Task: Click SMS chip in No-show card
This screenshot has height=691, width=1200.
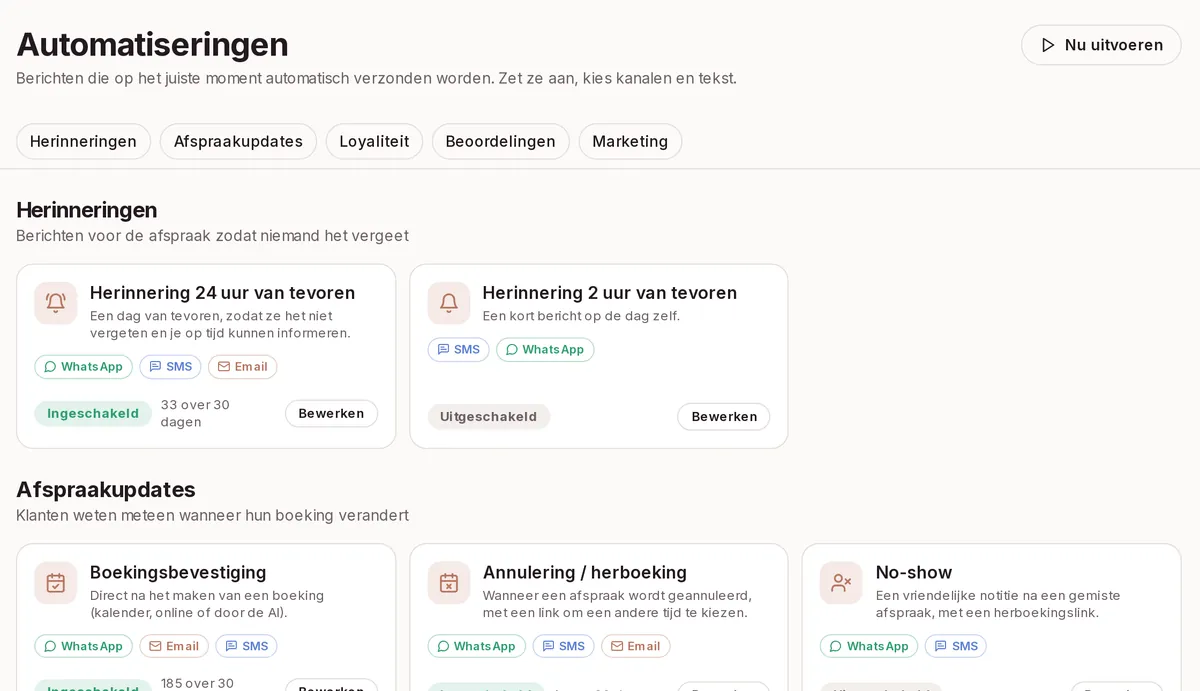Action: point(955,646)
